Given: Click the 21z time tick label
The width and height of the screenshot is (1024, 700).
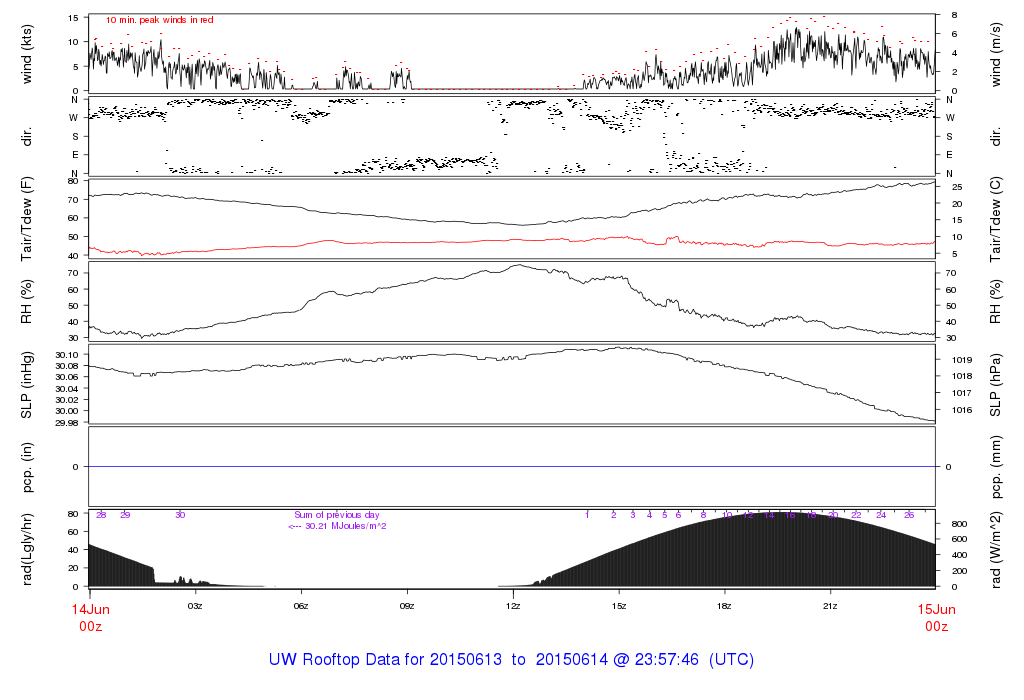Looking at the screenshot, I should (x=830, y=606).
